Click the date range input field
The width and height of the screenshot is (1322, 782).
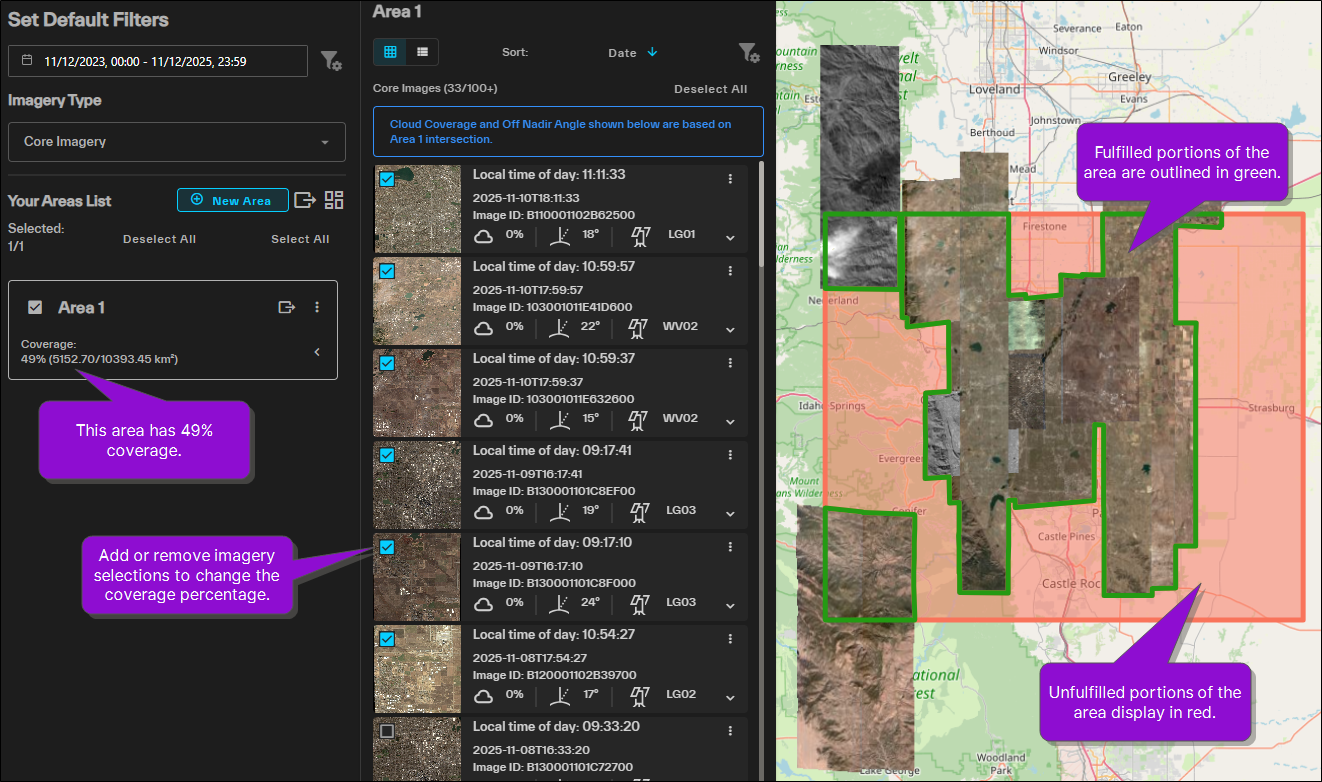pos(158,61)
